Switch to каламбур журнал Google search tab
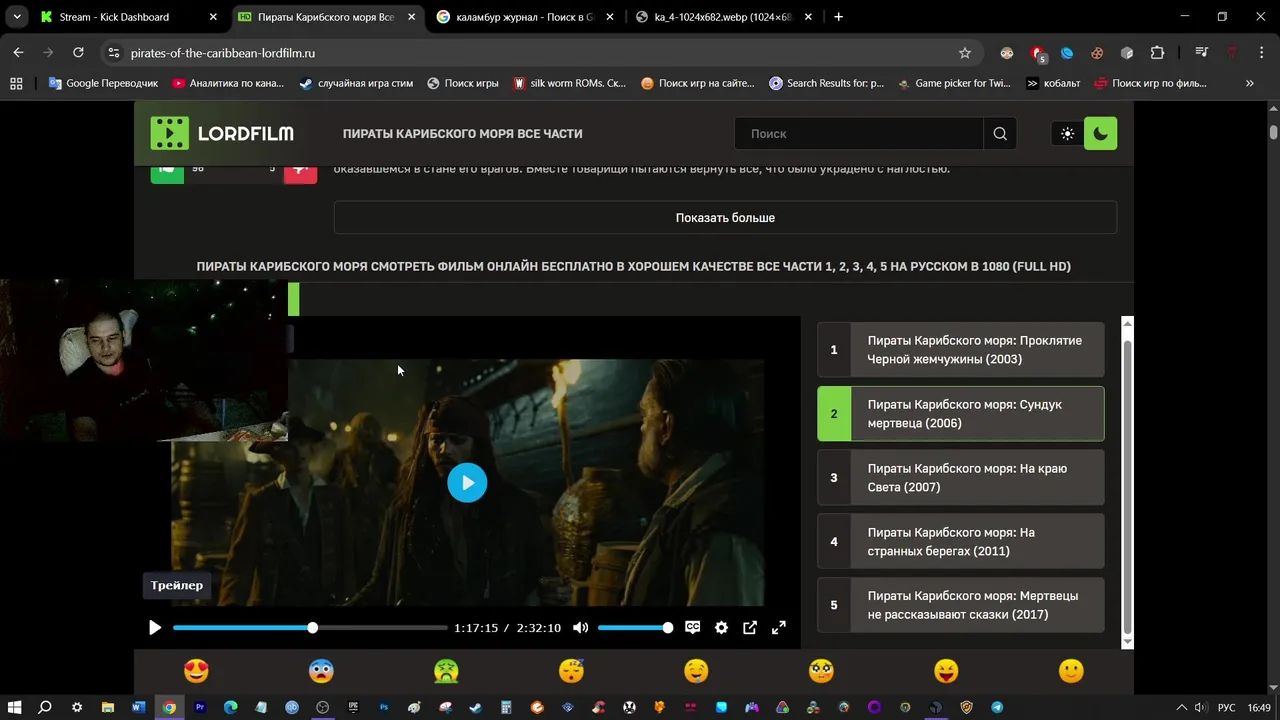 pyautogui.click(x=526, y=17)
